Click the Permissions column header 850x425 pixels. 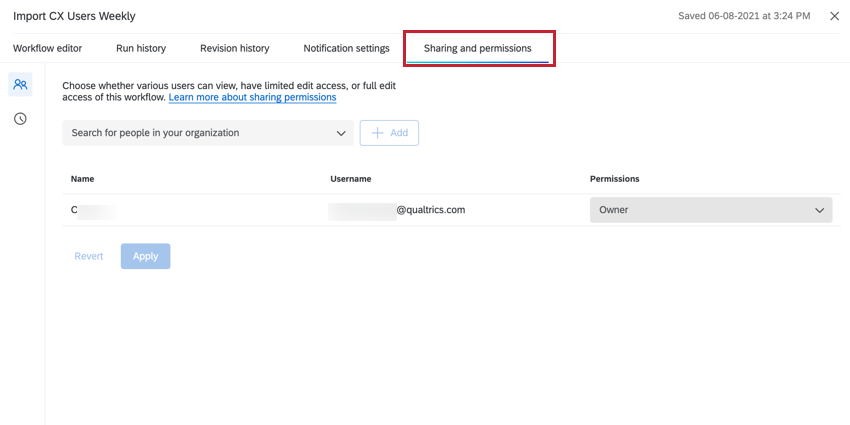point(614,179)
